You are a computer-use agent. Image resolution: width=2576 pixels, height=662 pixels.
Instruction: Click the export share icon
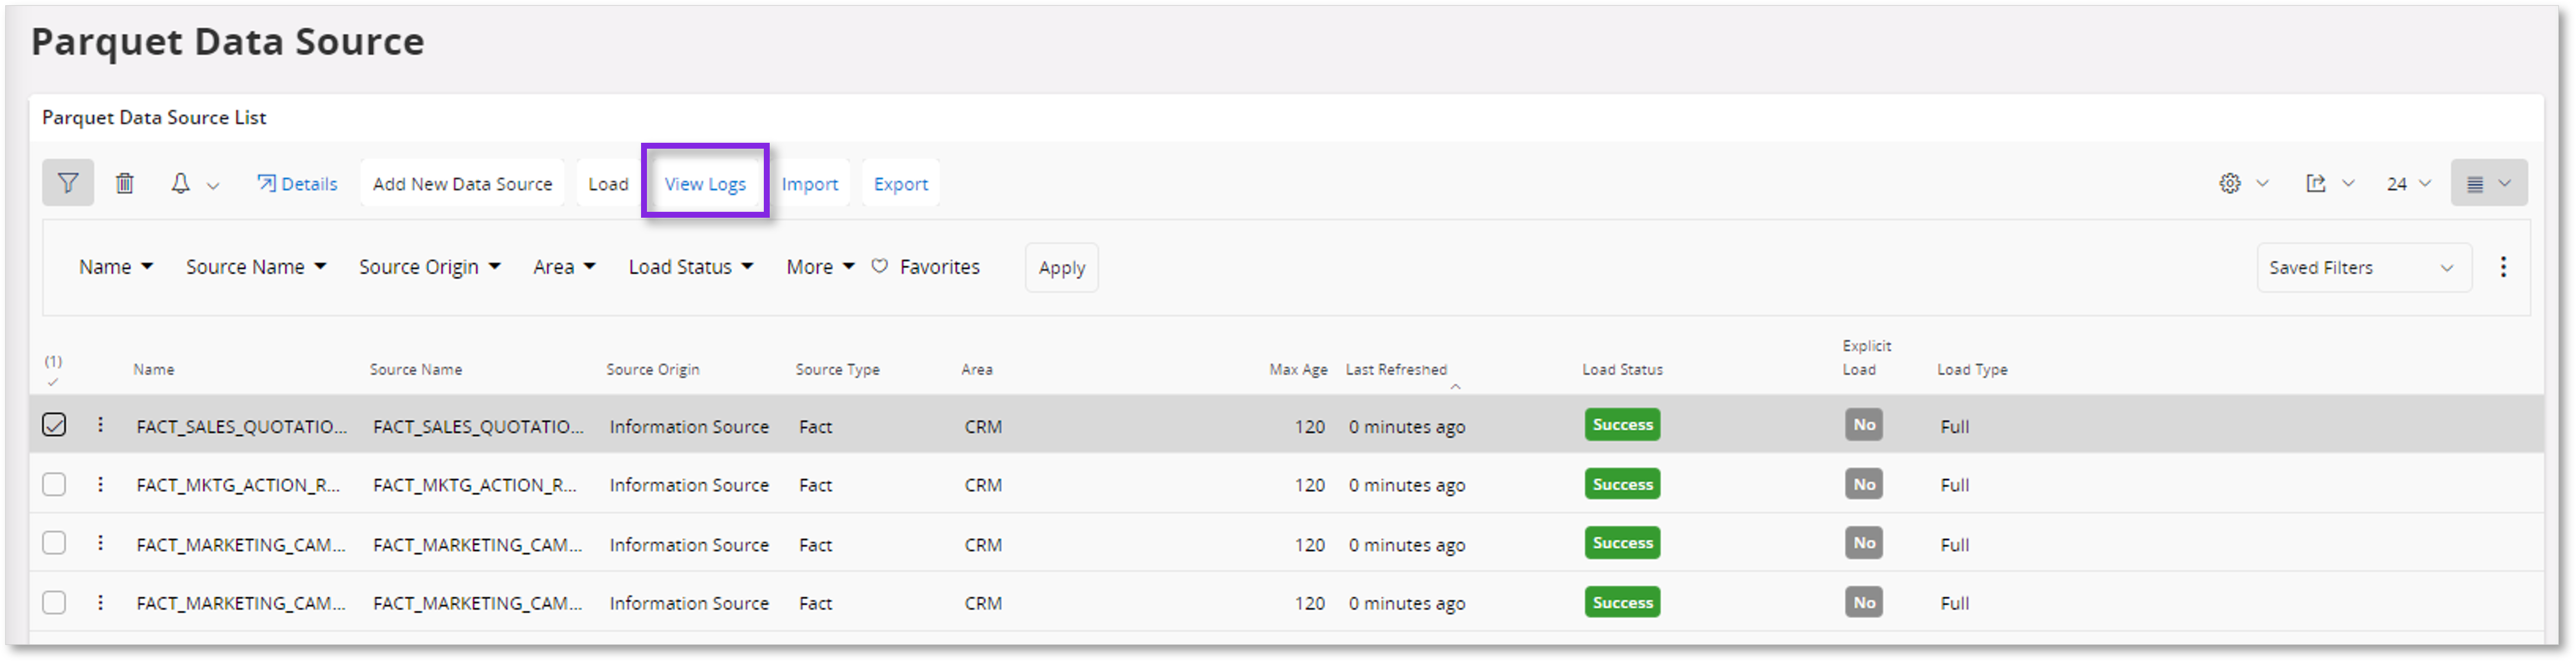coord(2315,183)
